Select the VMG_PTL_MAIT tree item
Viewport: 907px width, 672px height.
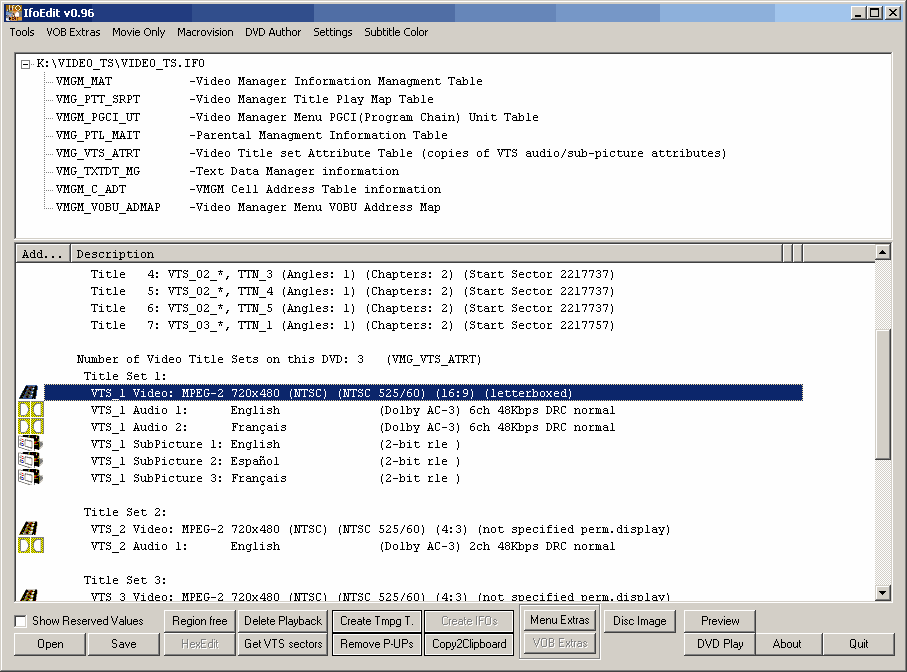(98, 135)
